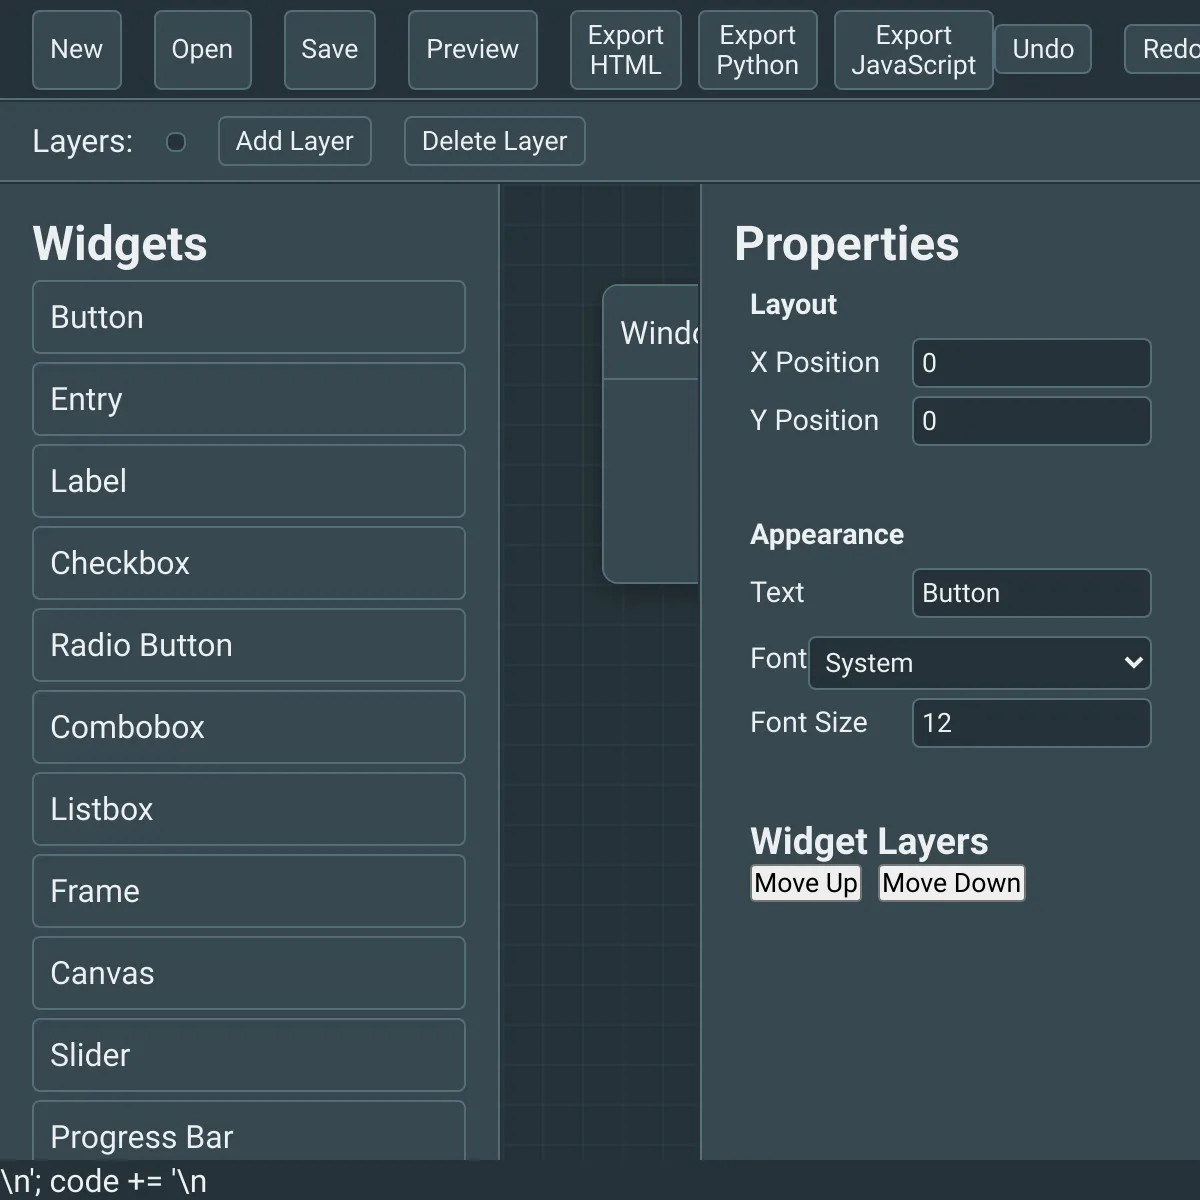Select the Radio Button widget
Screen dimensions: 1200x1200
(248, 645)
